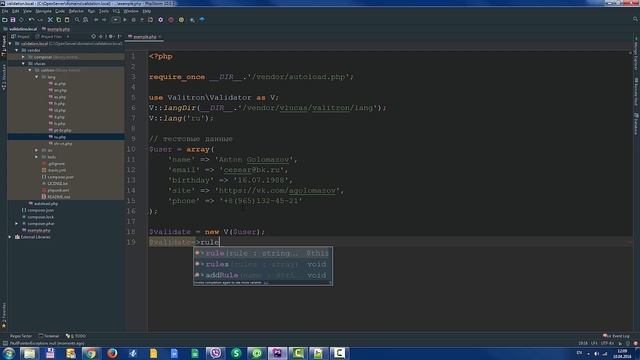Open the Window menu
Viewport: 640px width, 360px height.
131,11
